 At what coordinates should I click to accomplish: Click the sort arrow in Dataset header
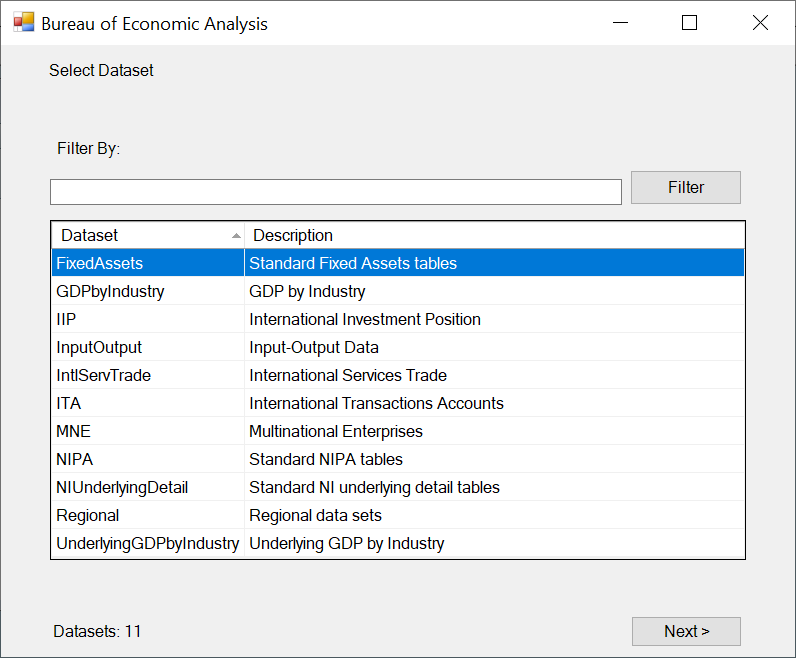click(236, 236)
